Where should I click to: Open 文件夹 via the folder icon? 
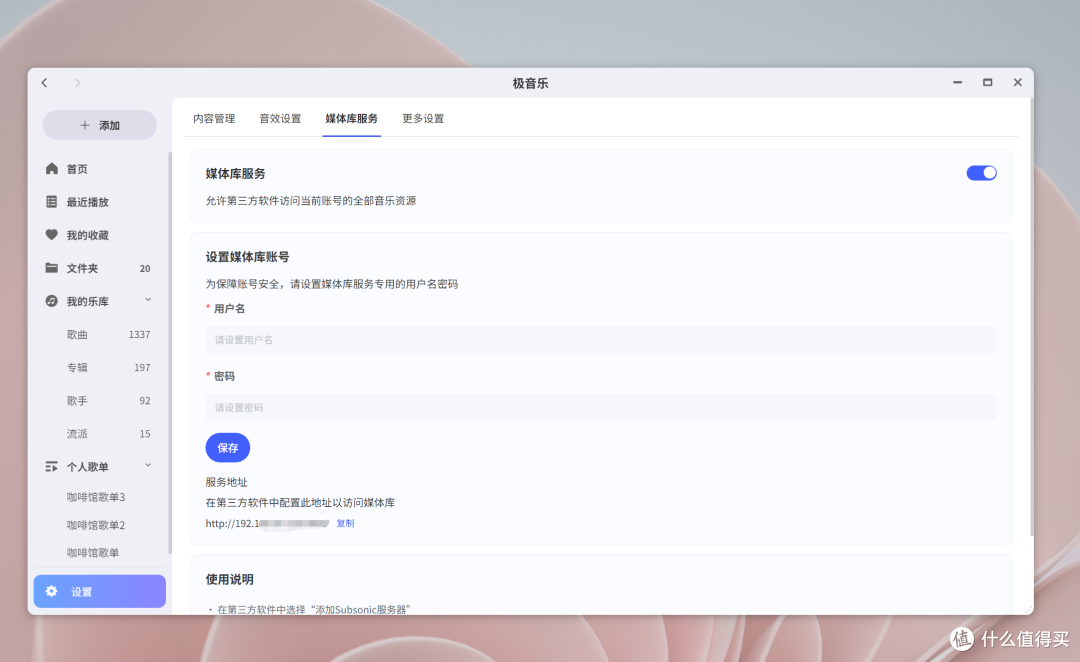point(52,268)
